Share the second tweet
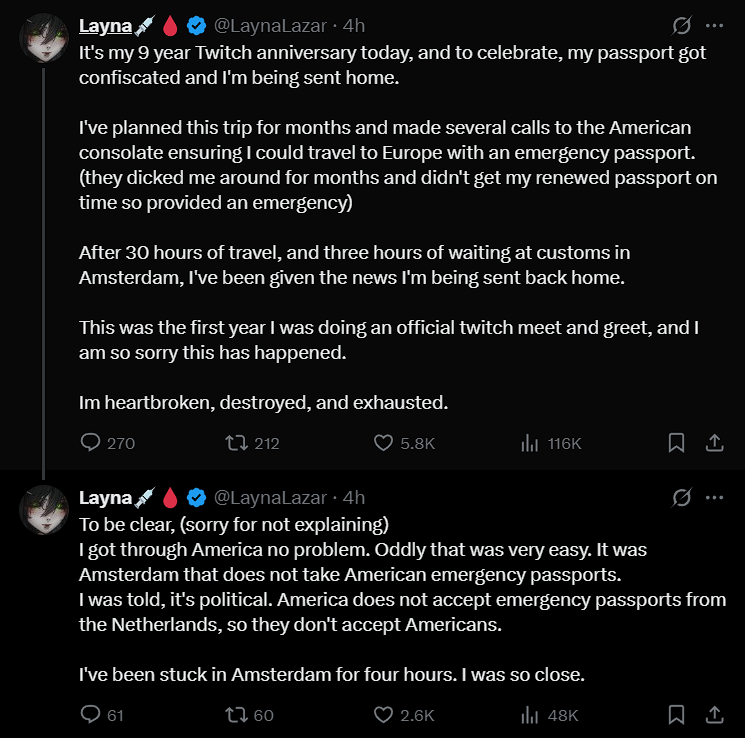The height and width of the screenshot is (738, 745). [715, 715]
